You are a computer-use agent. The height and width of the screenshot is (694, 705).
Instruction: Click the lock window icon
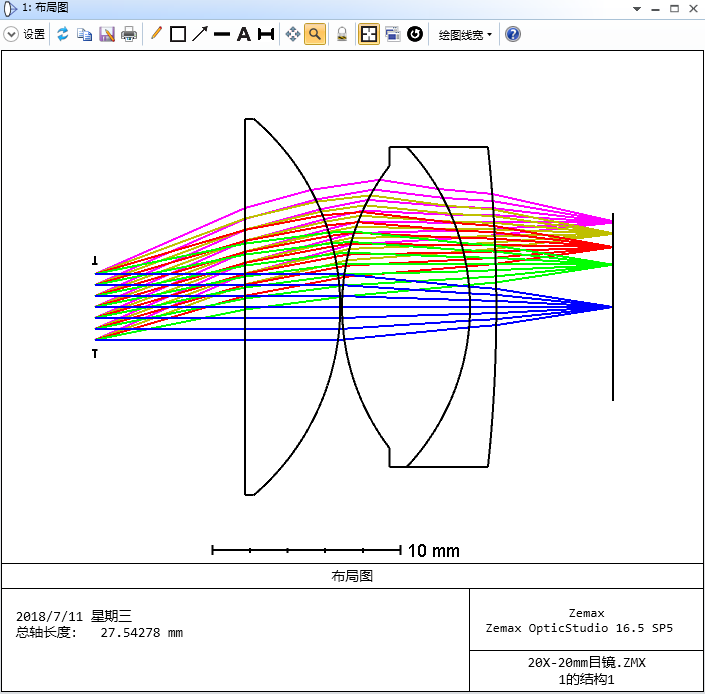(x=342, y=34)
